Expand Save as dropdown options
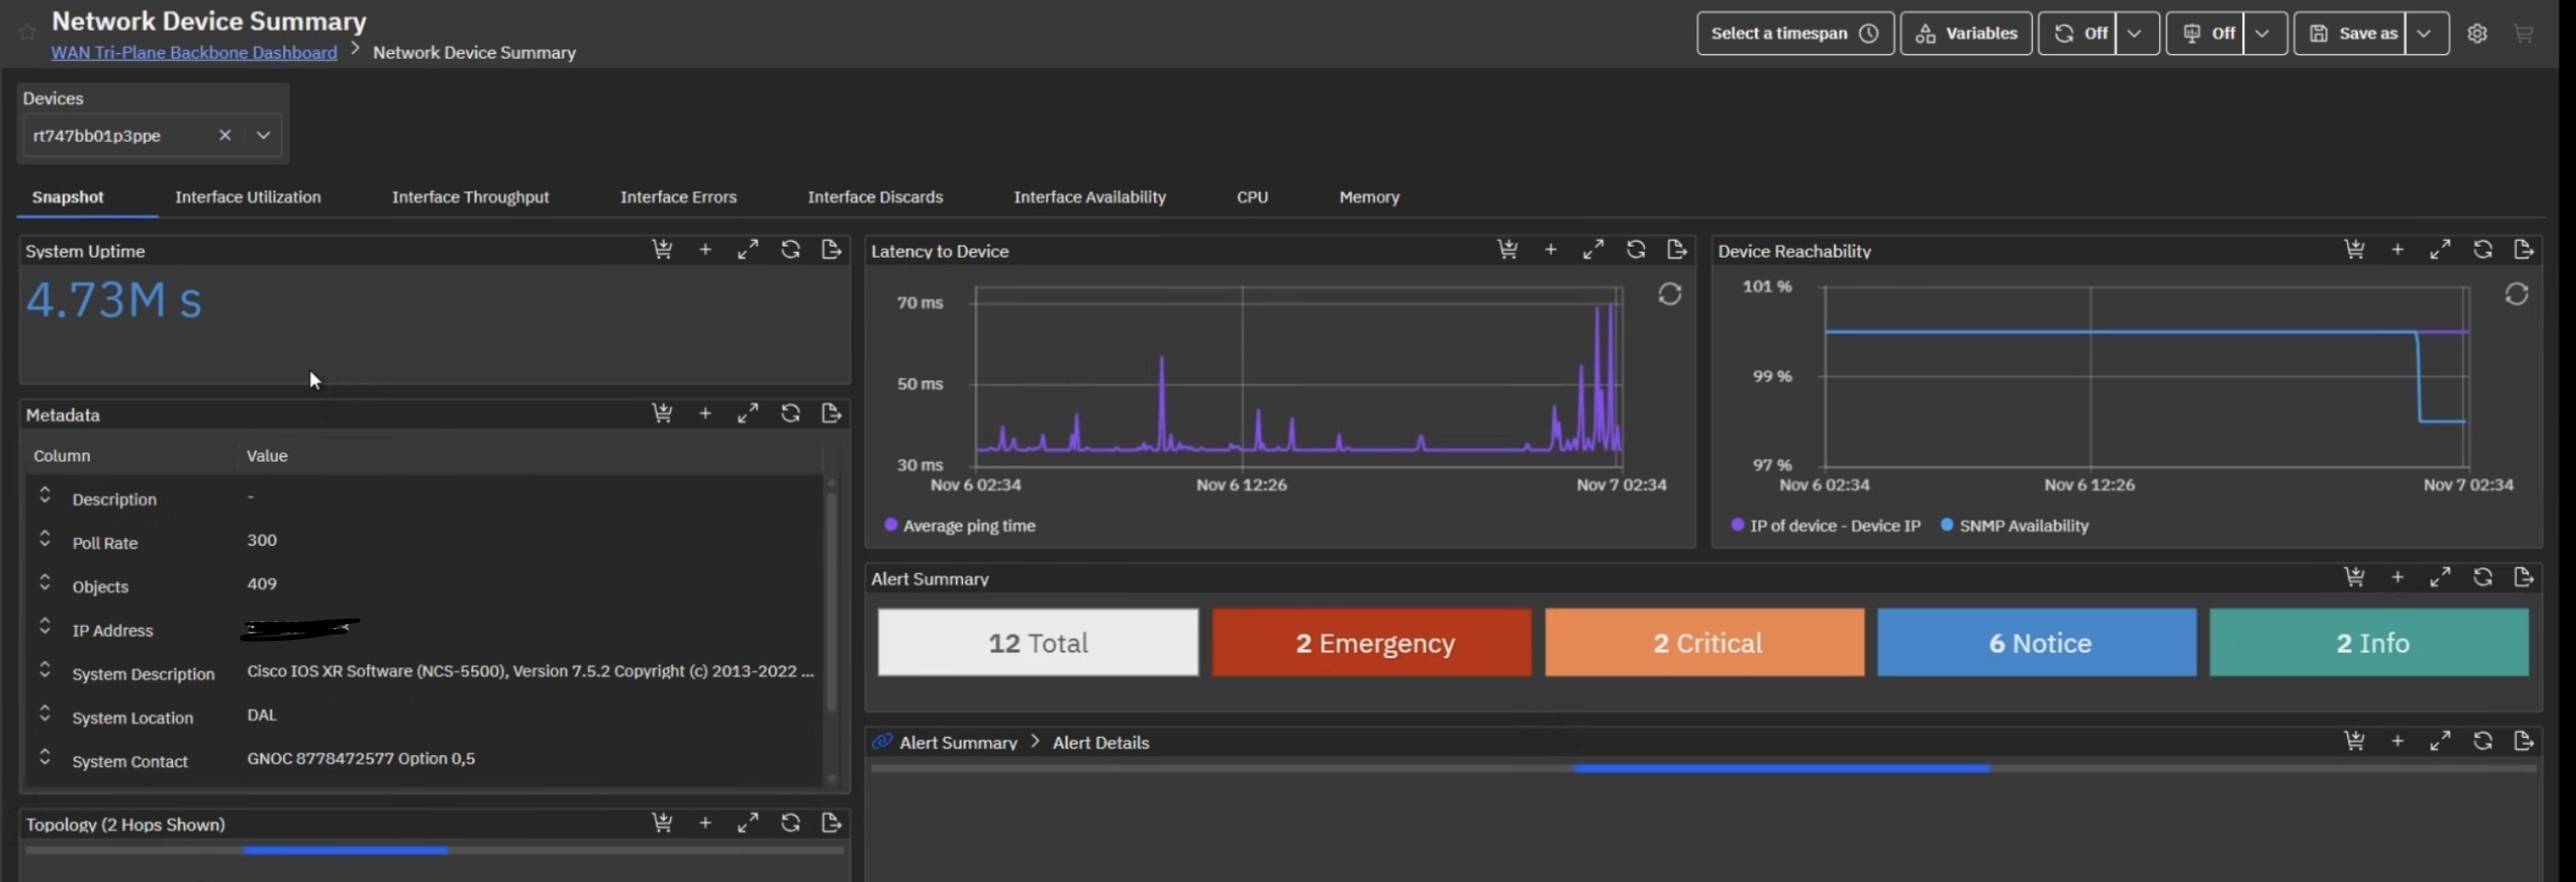Viewport: 2576px width, 882px height. [2424, 33]
